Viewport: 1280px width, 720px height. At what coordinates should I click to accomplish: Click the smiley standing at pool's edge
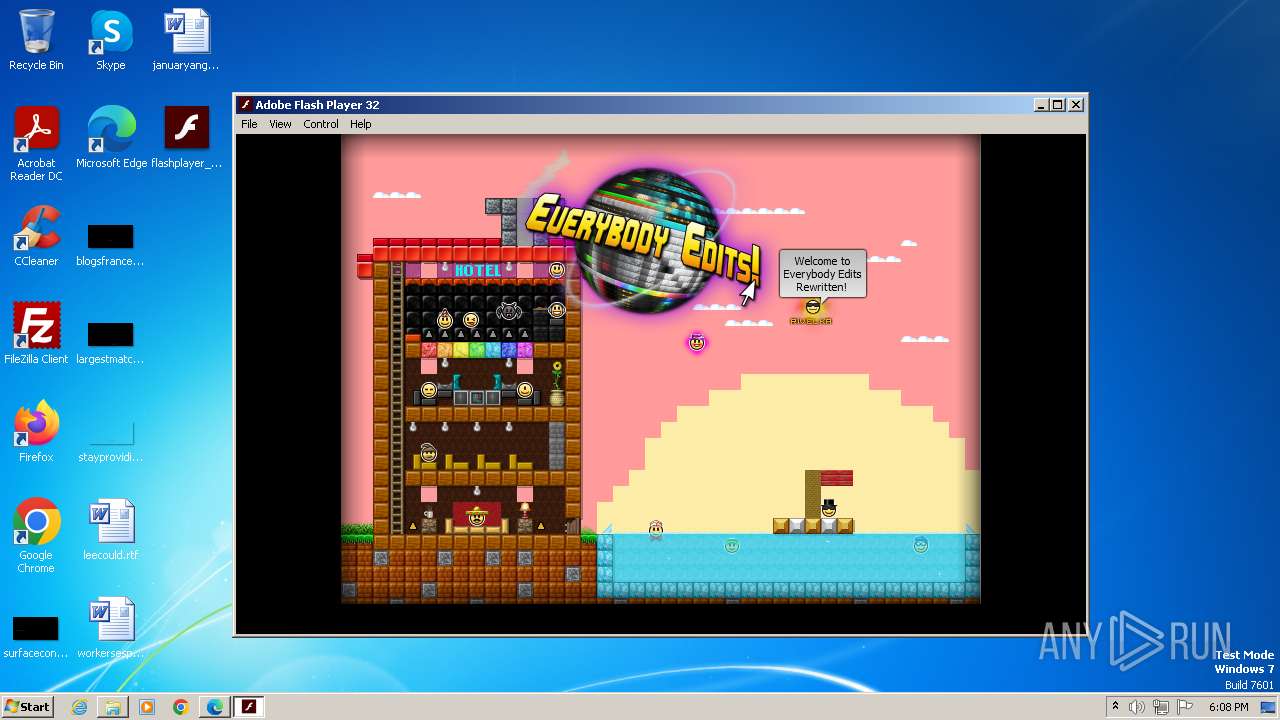pyautogui.click(x=656, y=528)
